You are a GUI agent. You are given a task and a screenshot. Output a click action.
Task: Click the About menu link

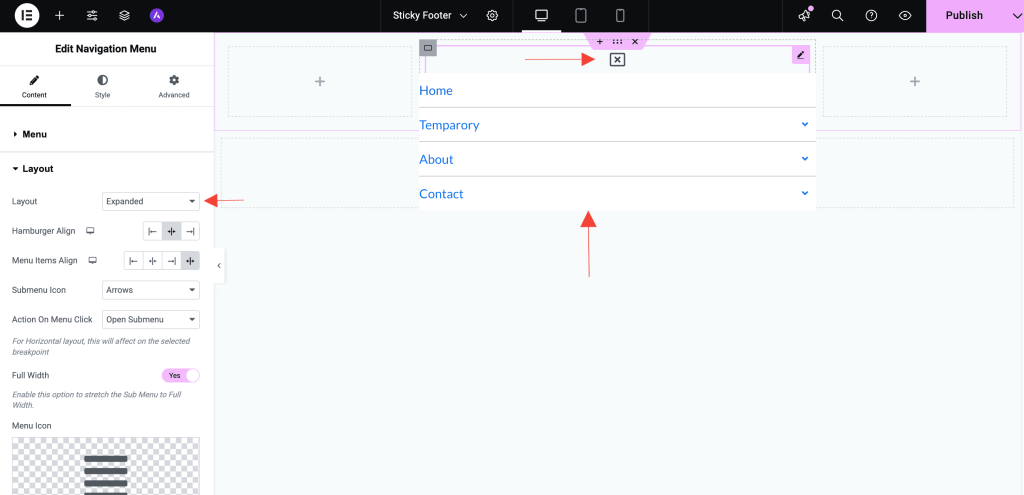point(436,160)
